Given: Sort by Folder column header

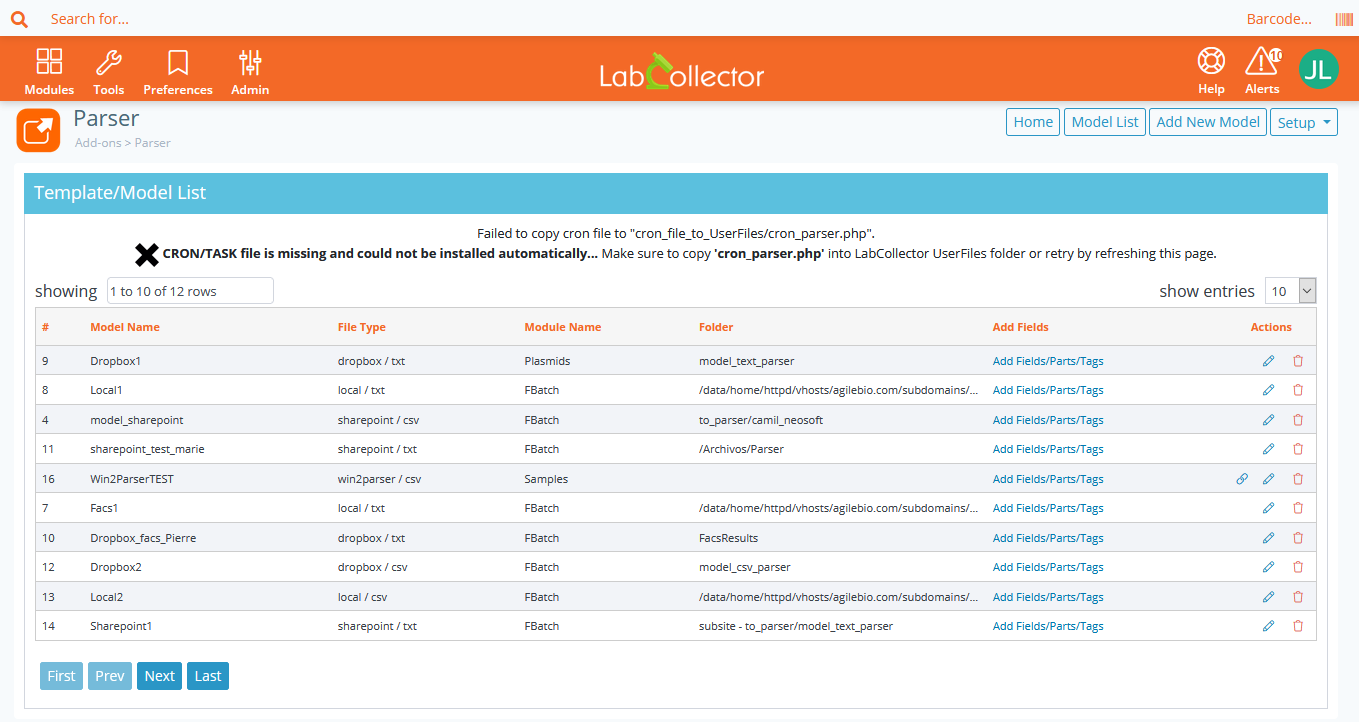Looking at the screenshot, I should tap(716, 327).
